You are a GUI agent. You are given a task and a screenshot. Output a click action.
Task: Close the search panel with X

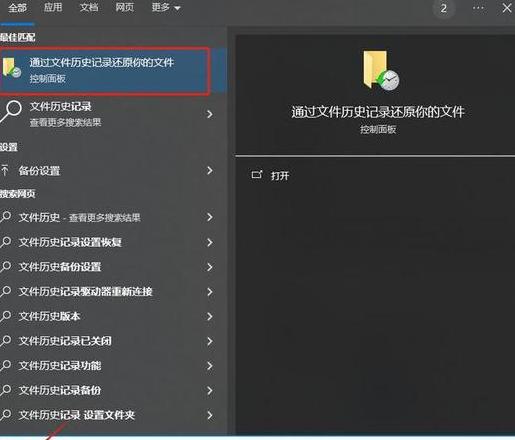tap(507, 8)
